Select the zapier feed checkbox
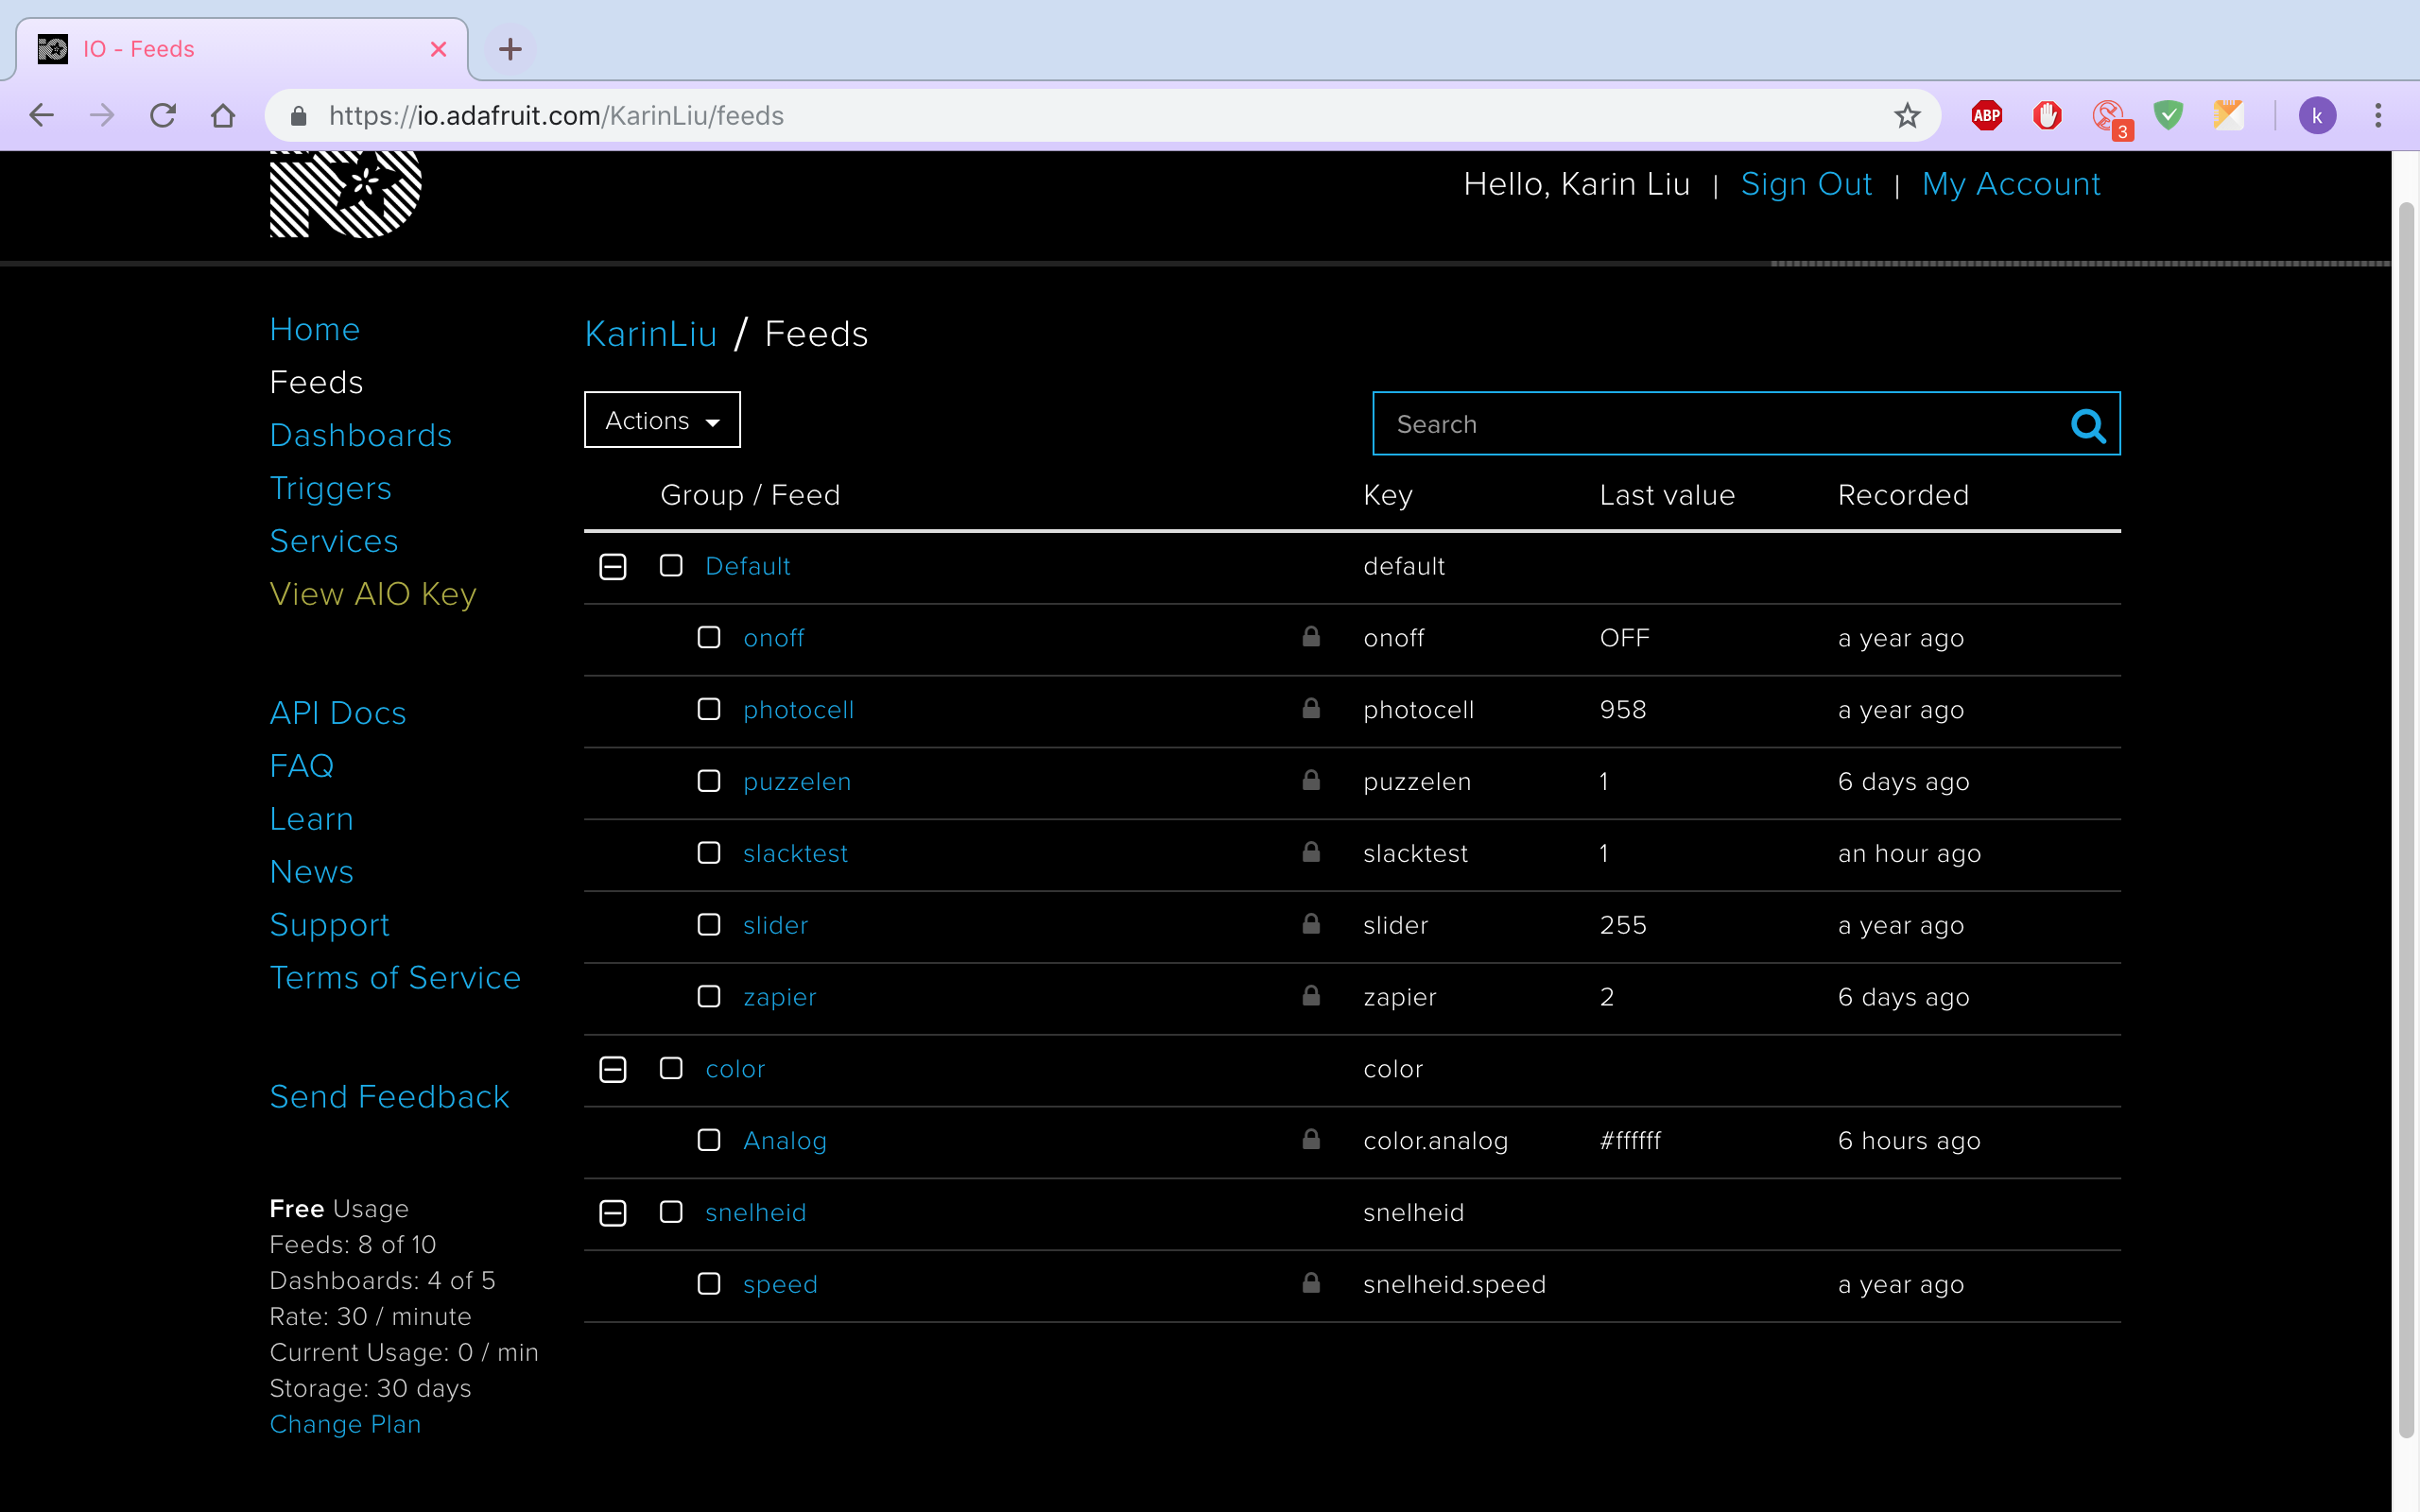This screenshot has height=1512, width=2420. click(709, 996)
